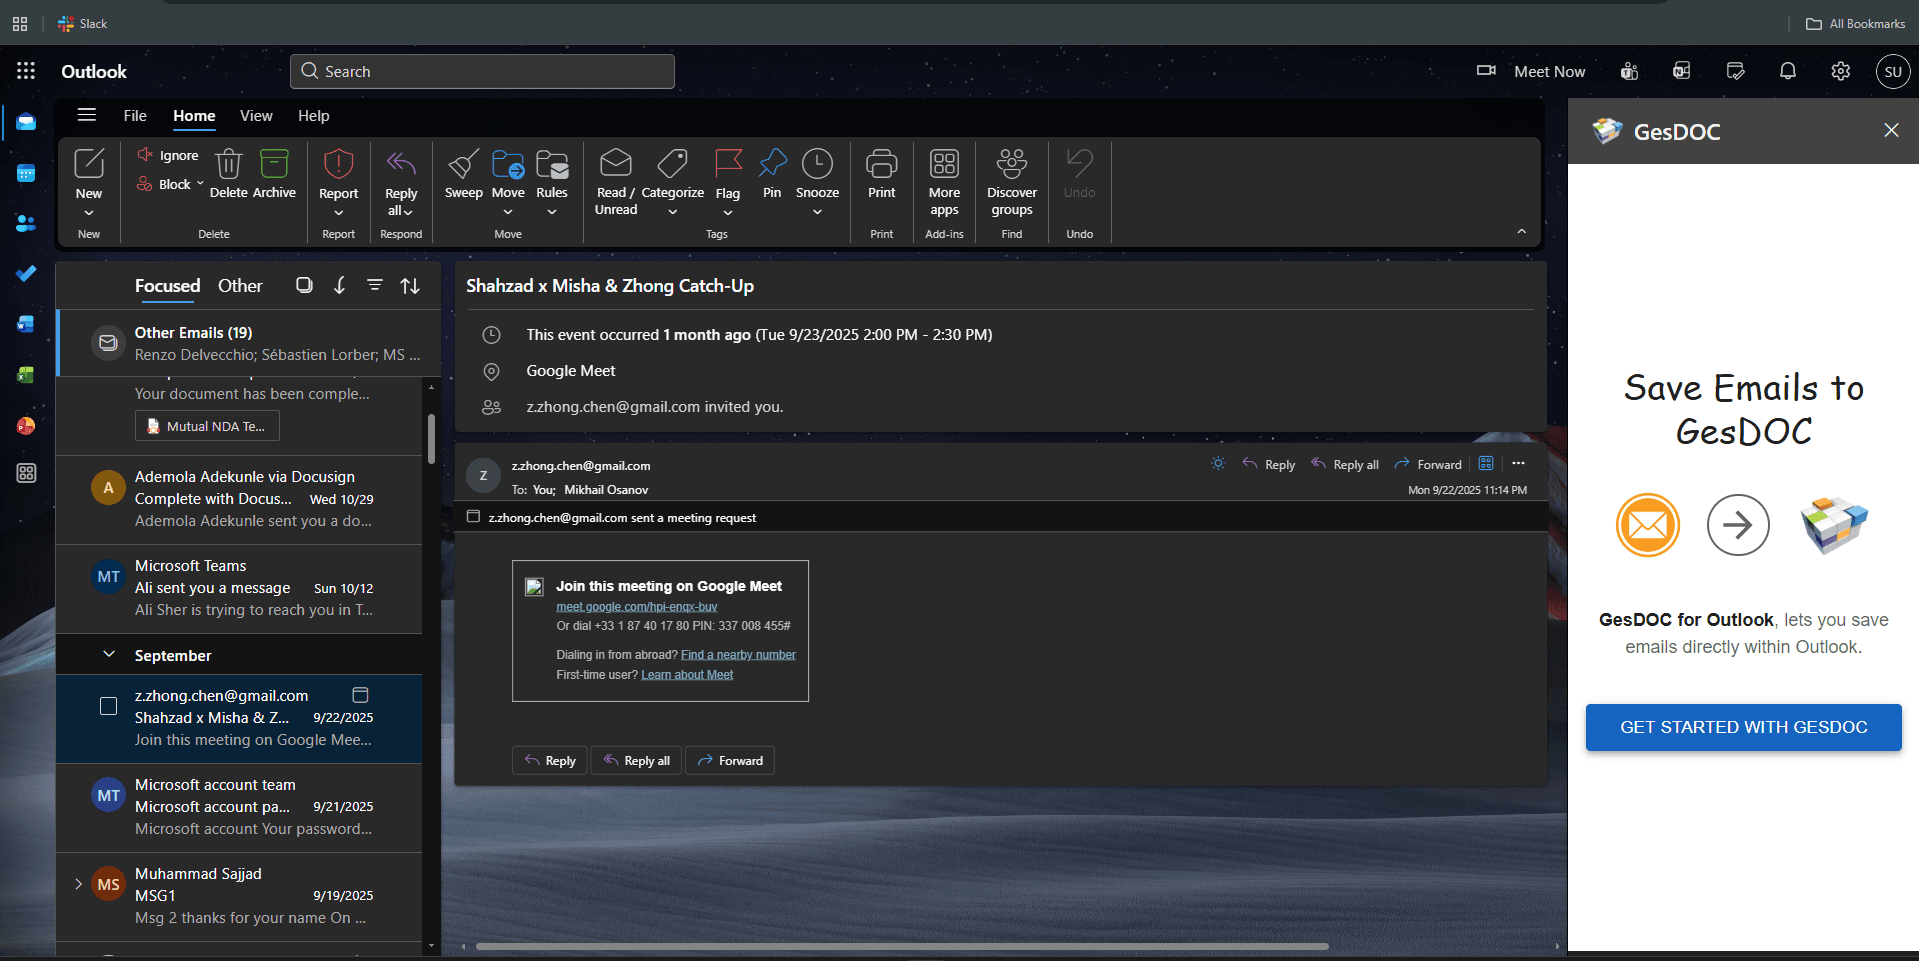This screenshot has height=961, width=1919.
Task: Toggle sort direction arrows in list header
Action: pyautogui.click(x=410, y=285)
